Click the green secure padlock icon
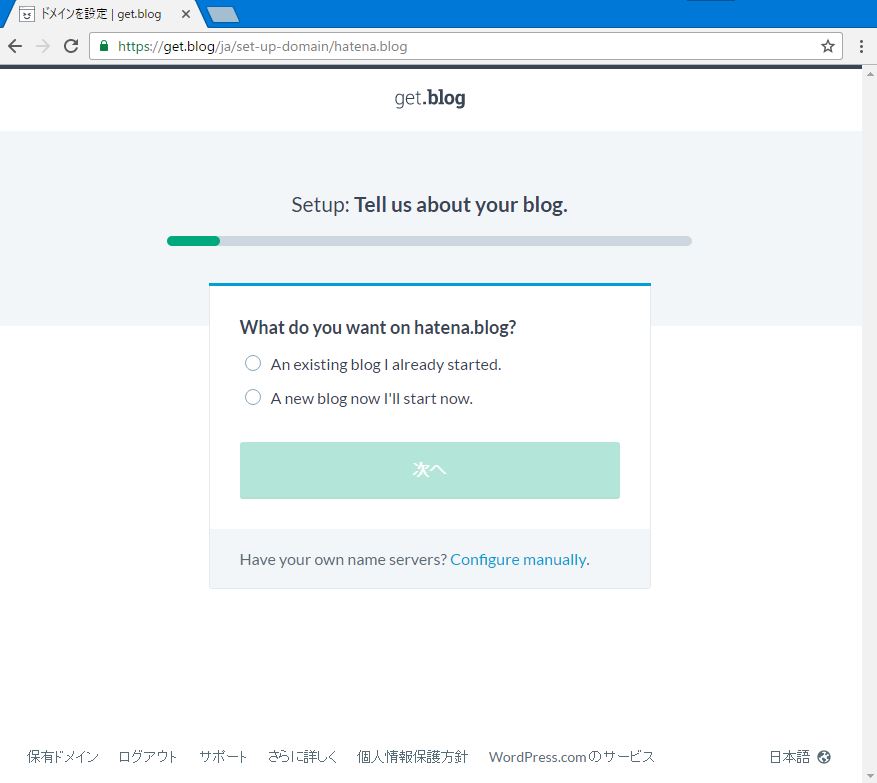The height and width of the screenshot is (783, 877). 103,46
